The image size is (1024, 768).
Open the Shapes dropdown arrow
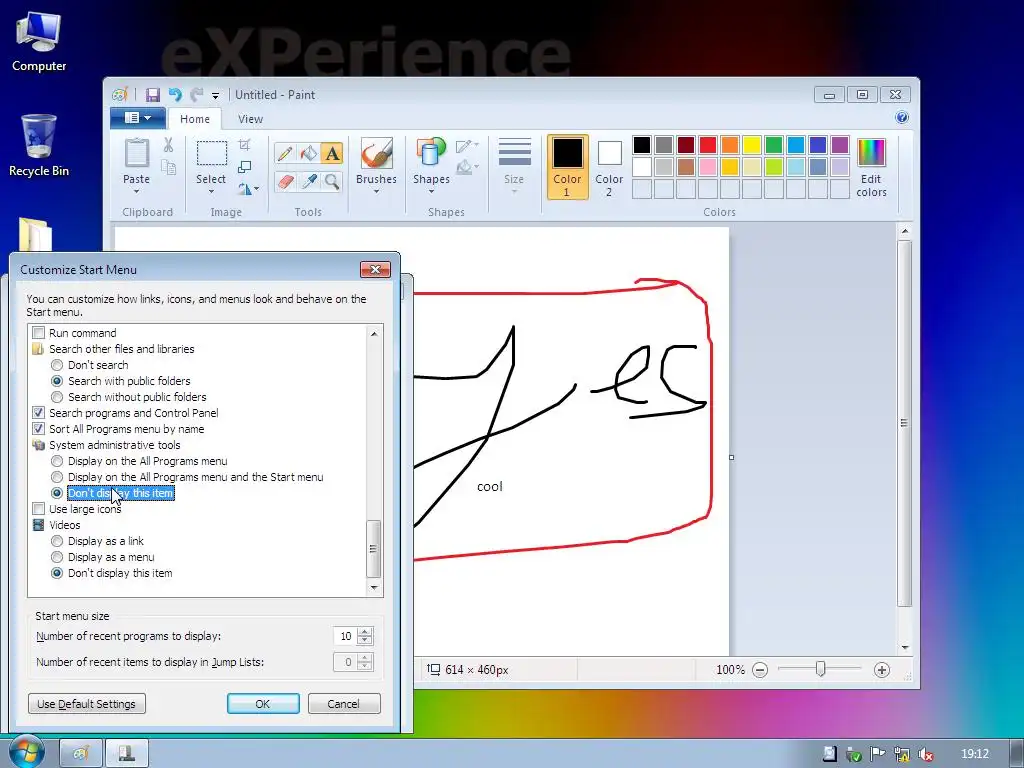[431, 192]
